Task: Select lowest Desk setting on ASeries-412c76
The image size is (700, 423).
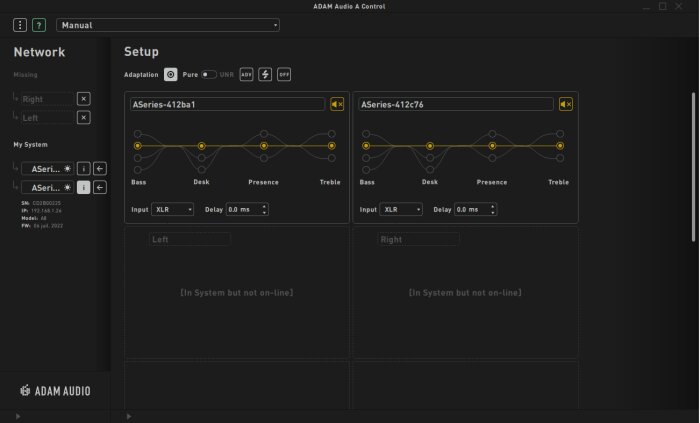Action: (x=430, y=170)
